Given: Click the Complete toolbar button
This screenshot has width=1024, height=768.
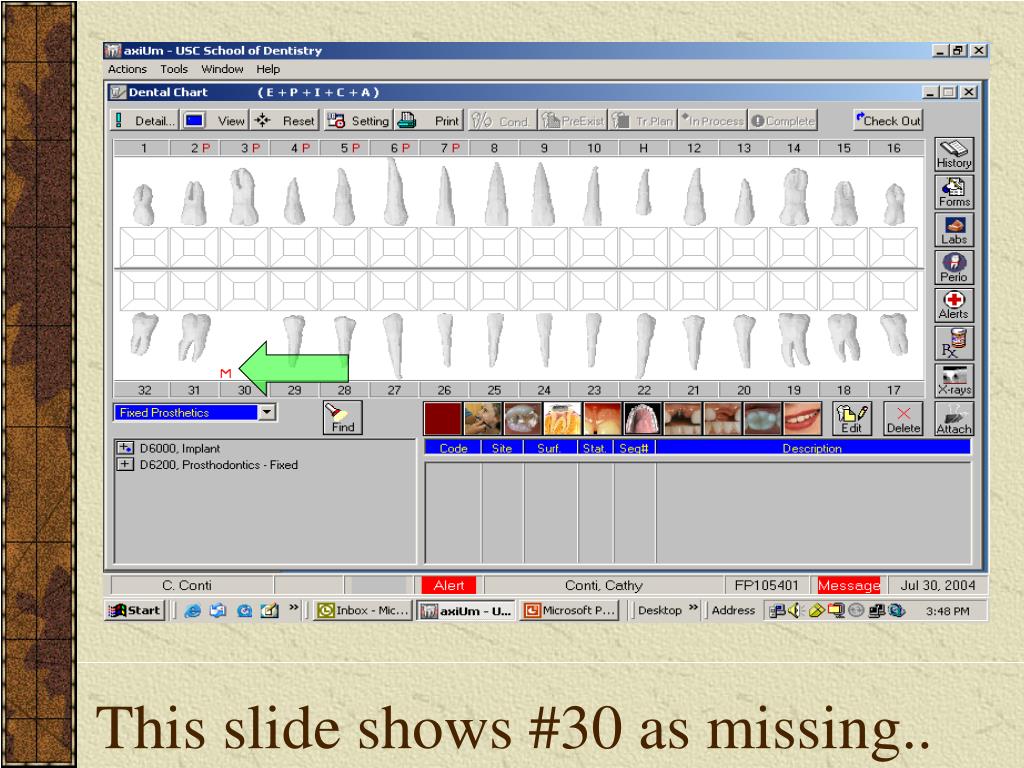Looking at the screenshot, I should (783, 121).
